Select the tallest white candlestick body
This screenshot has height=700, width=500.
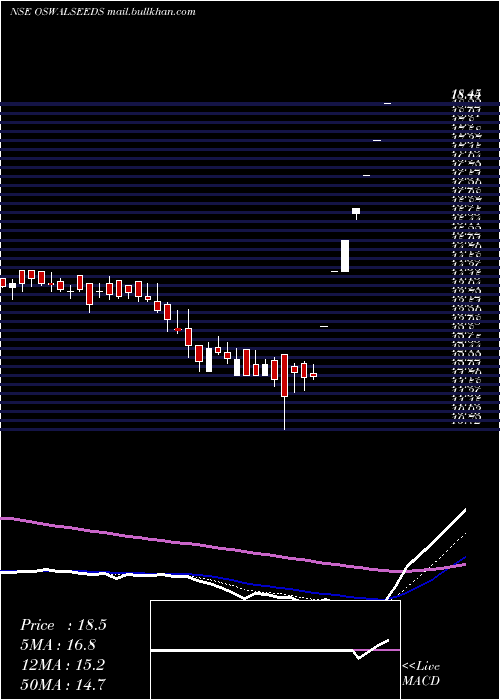click(345, 256)
